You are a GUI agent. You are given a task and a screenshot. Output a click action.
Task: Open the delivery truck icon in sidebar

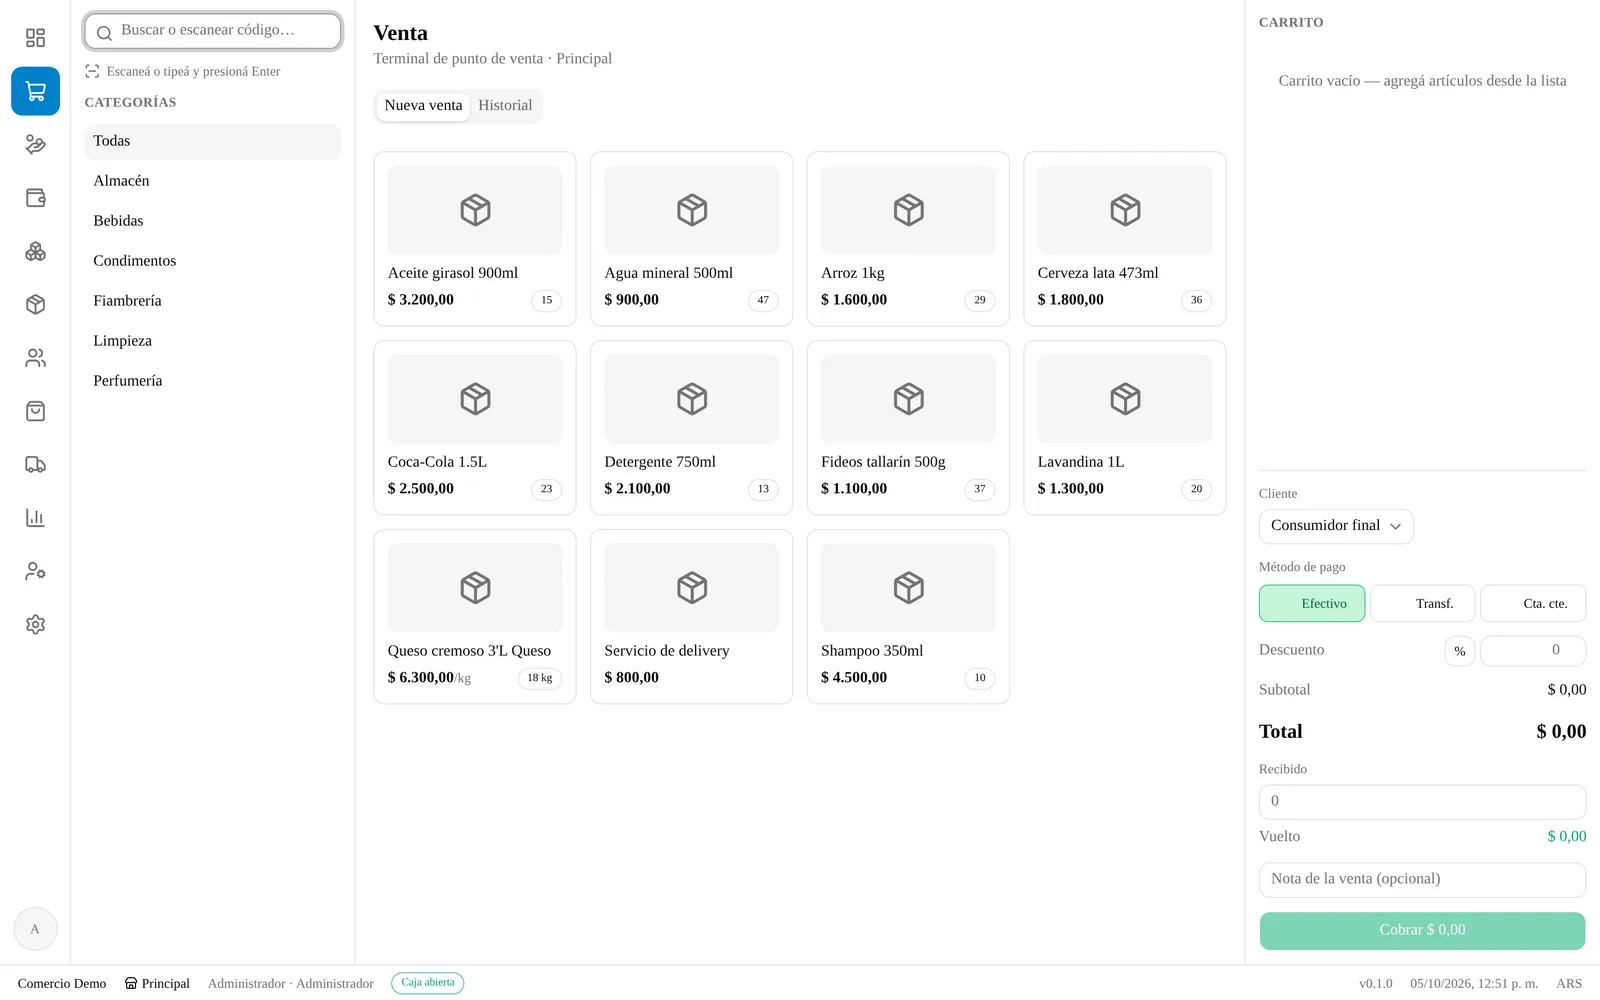pos(35,464)
